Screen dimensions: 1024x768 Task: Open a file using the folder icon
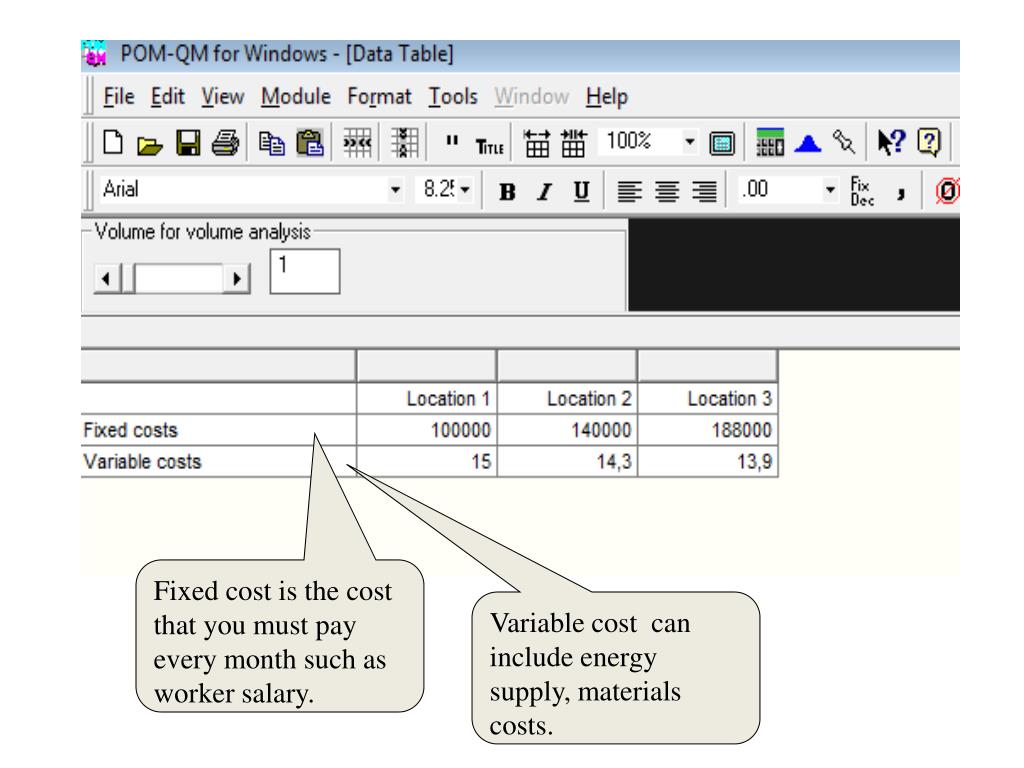[150, 143]
